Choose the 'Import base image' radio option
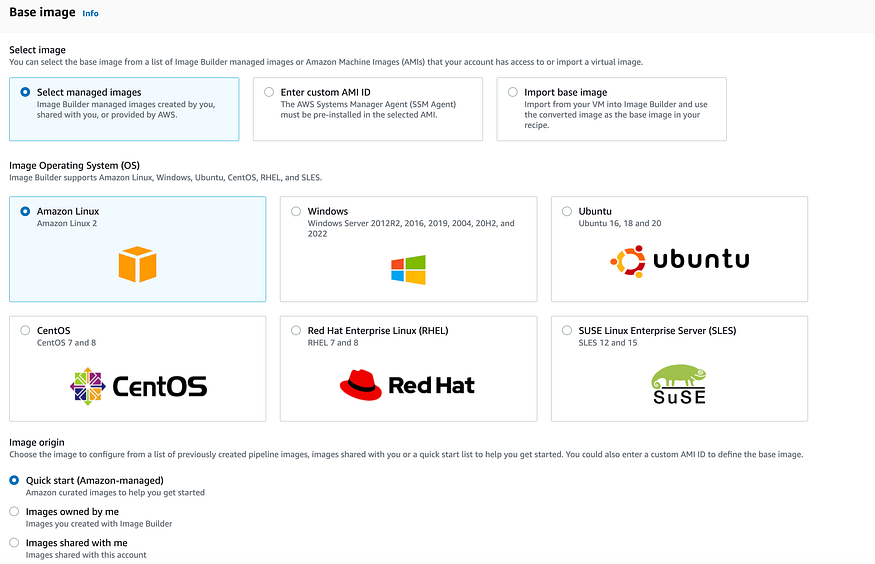The image size is (875, 564). point(512,92)
